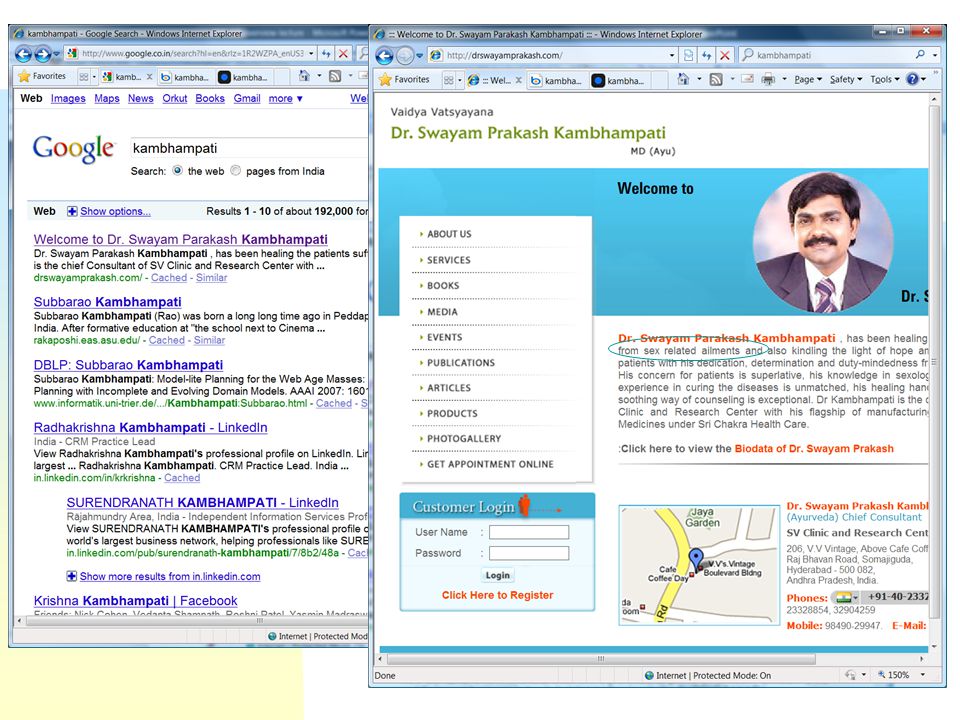
Task: Click map location pin marker
Action: tap(696, 558)
